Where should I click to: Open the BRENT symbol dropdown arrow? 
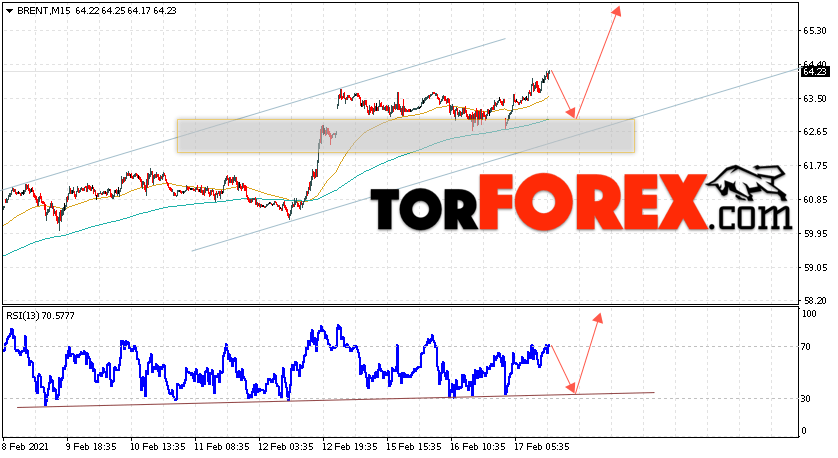(x=9, y=11)
